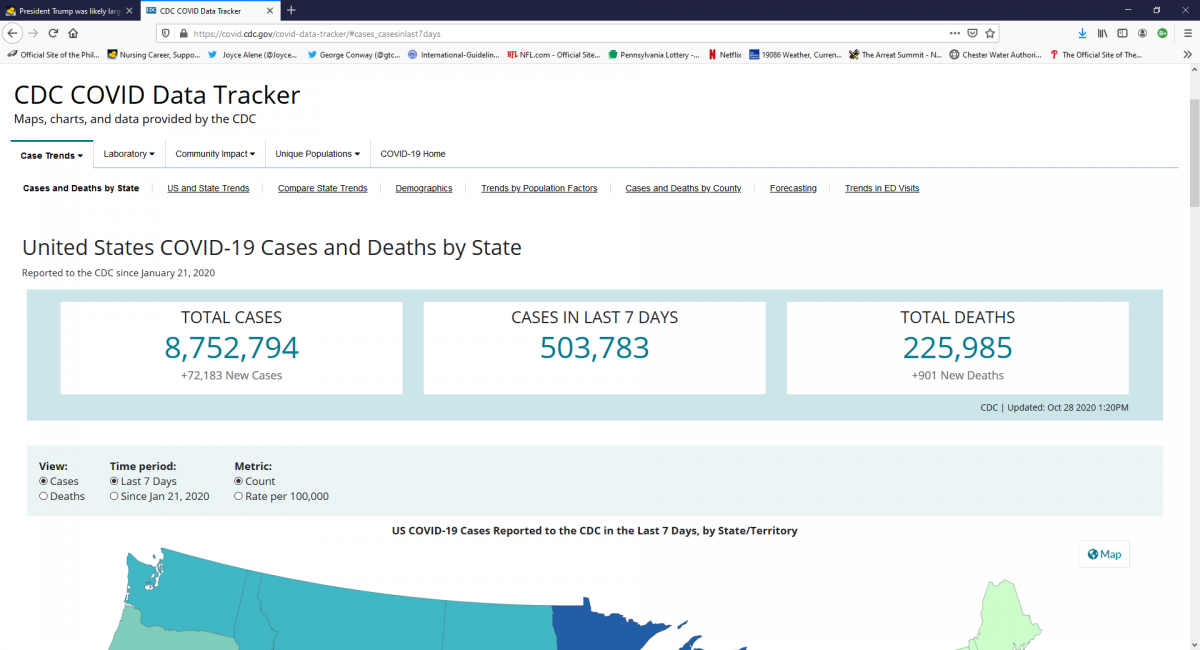Close the CDC COVID Data Tracker tab

pyautogui.click(x=269, y=10)
